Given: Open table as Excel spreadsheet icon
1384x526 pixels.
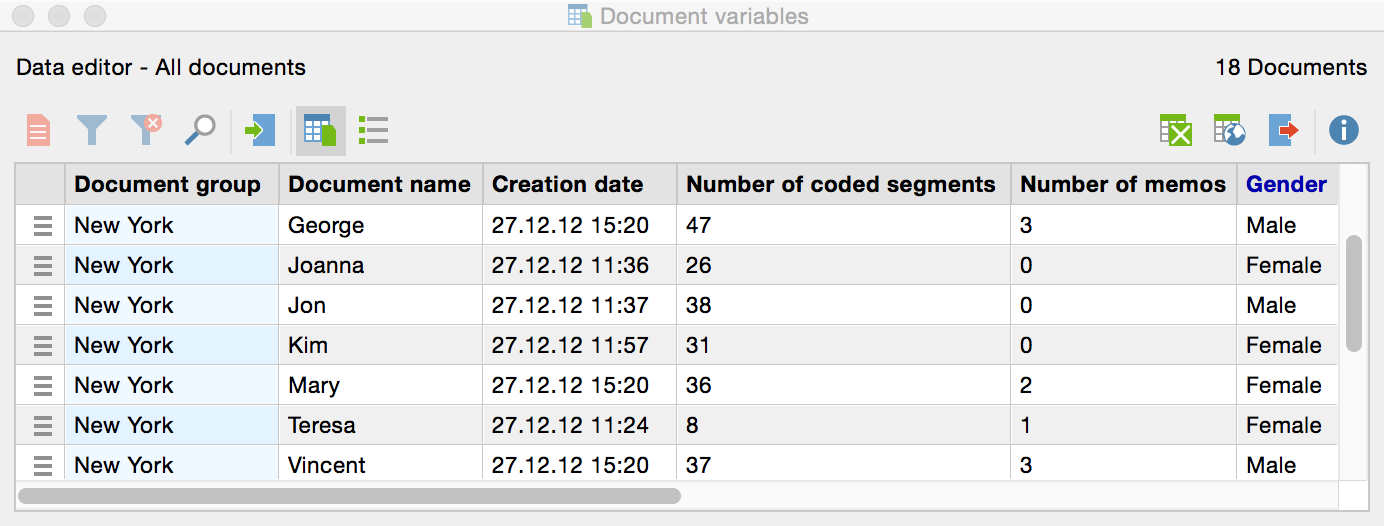Looking at the screenshot, I should [1175, 130].
